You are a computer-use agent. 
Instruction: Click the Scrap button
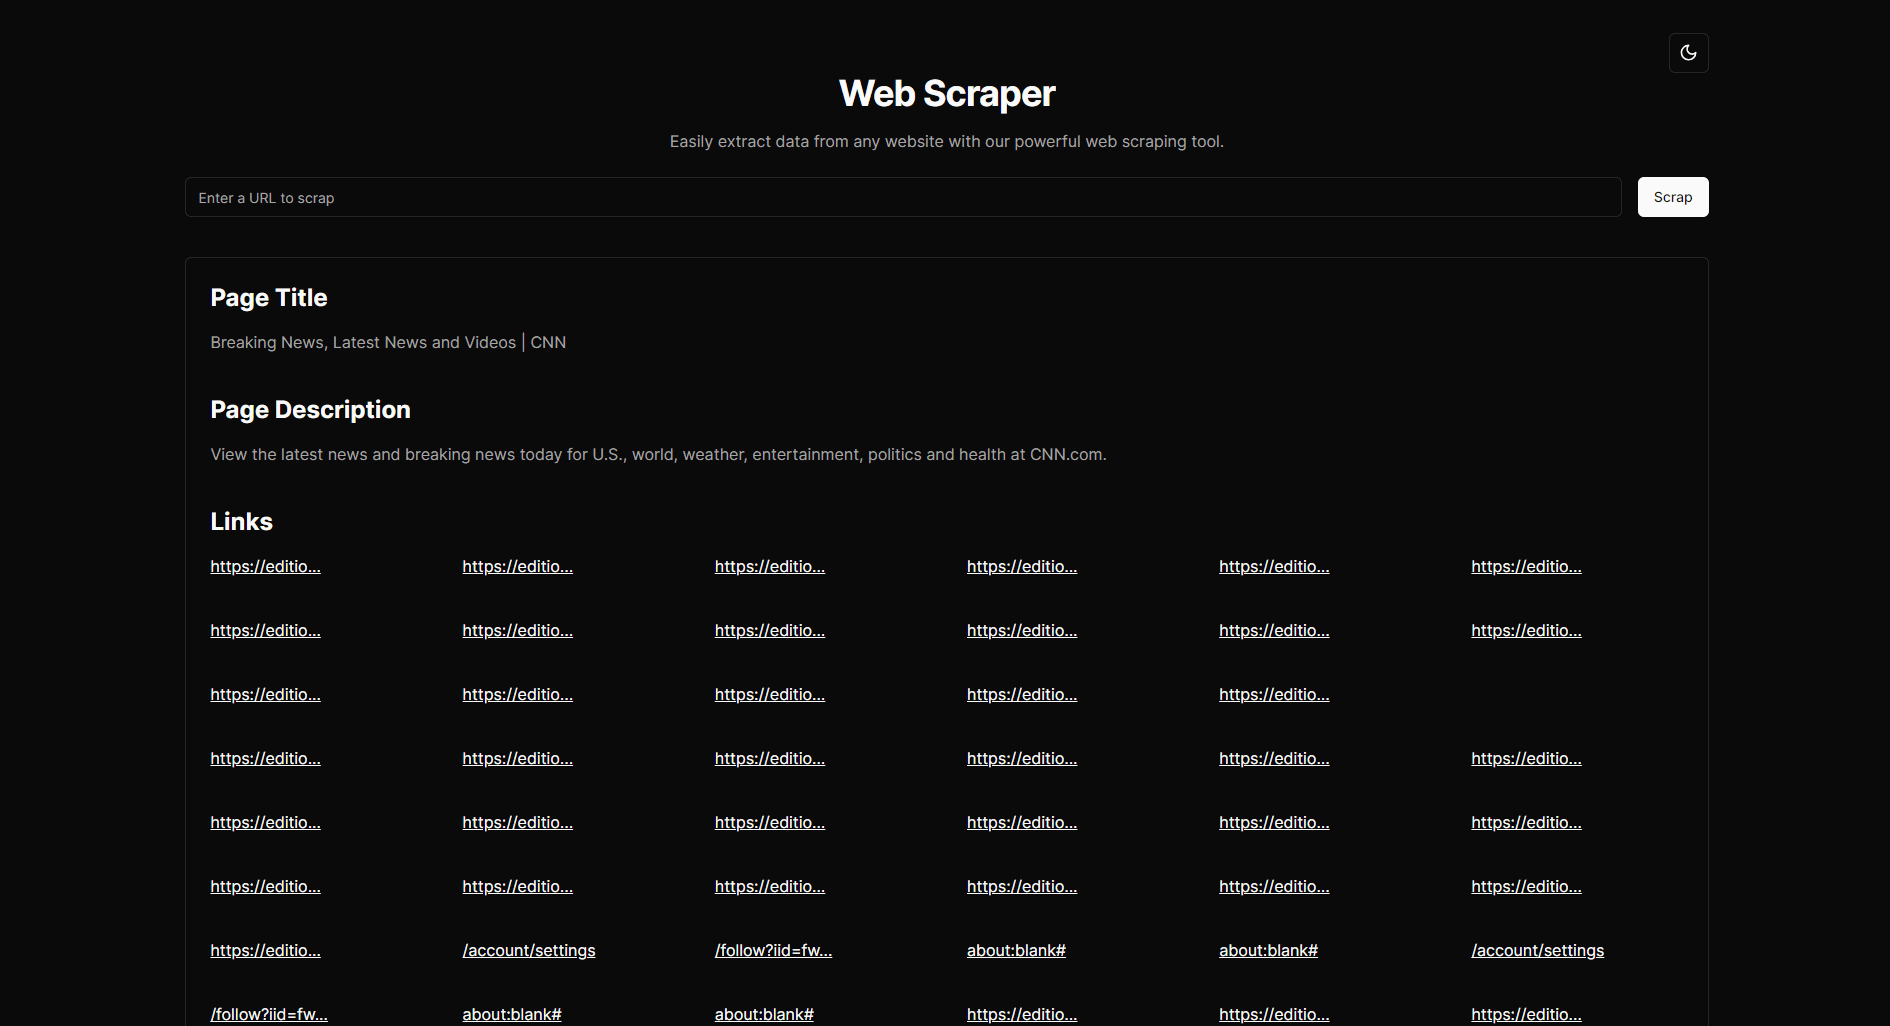click(x=1672, y=197)
